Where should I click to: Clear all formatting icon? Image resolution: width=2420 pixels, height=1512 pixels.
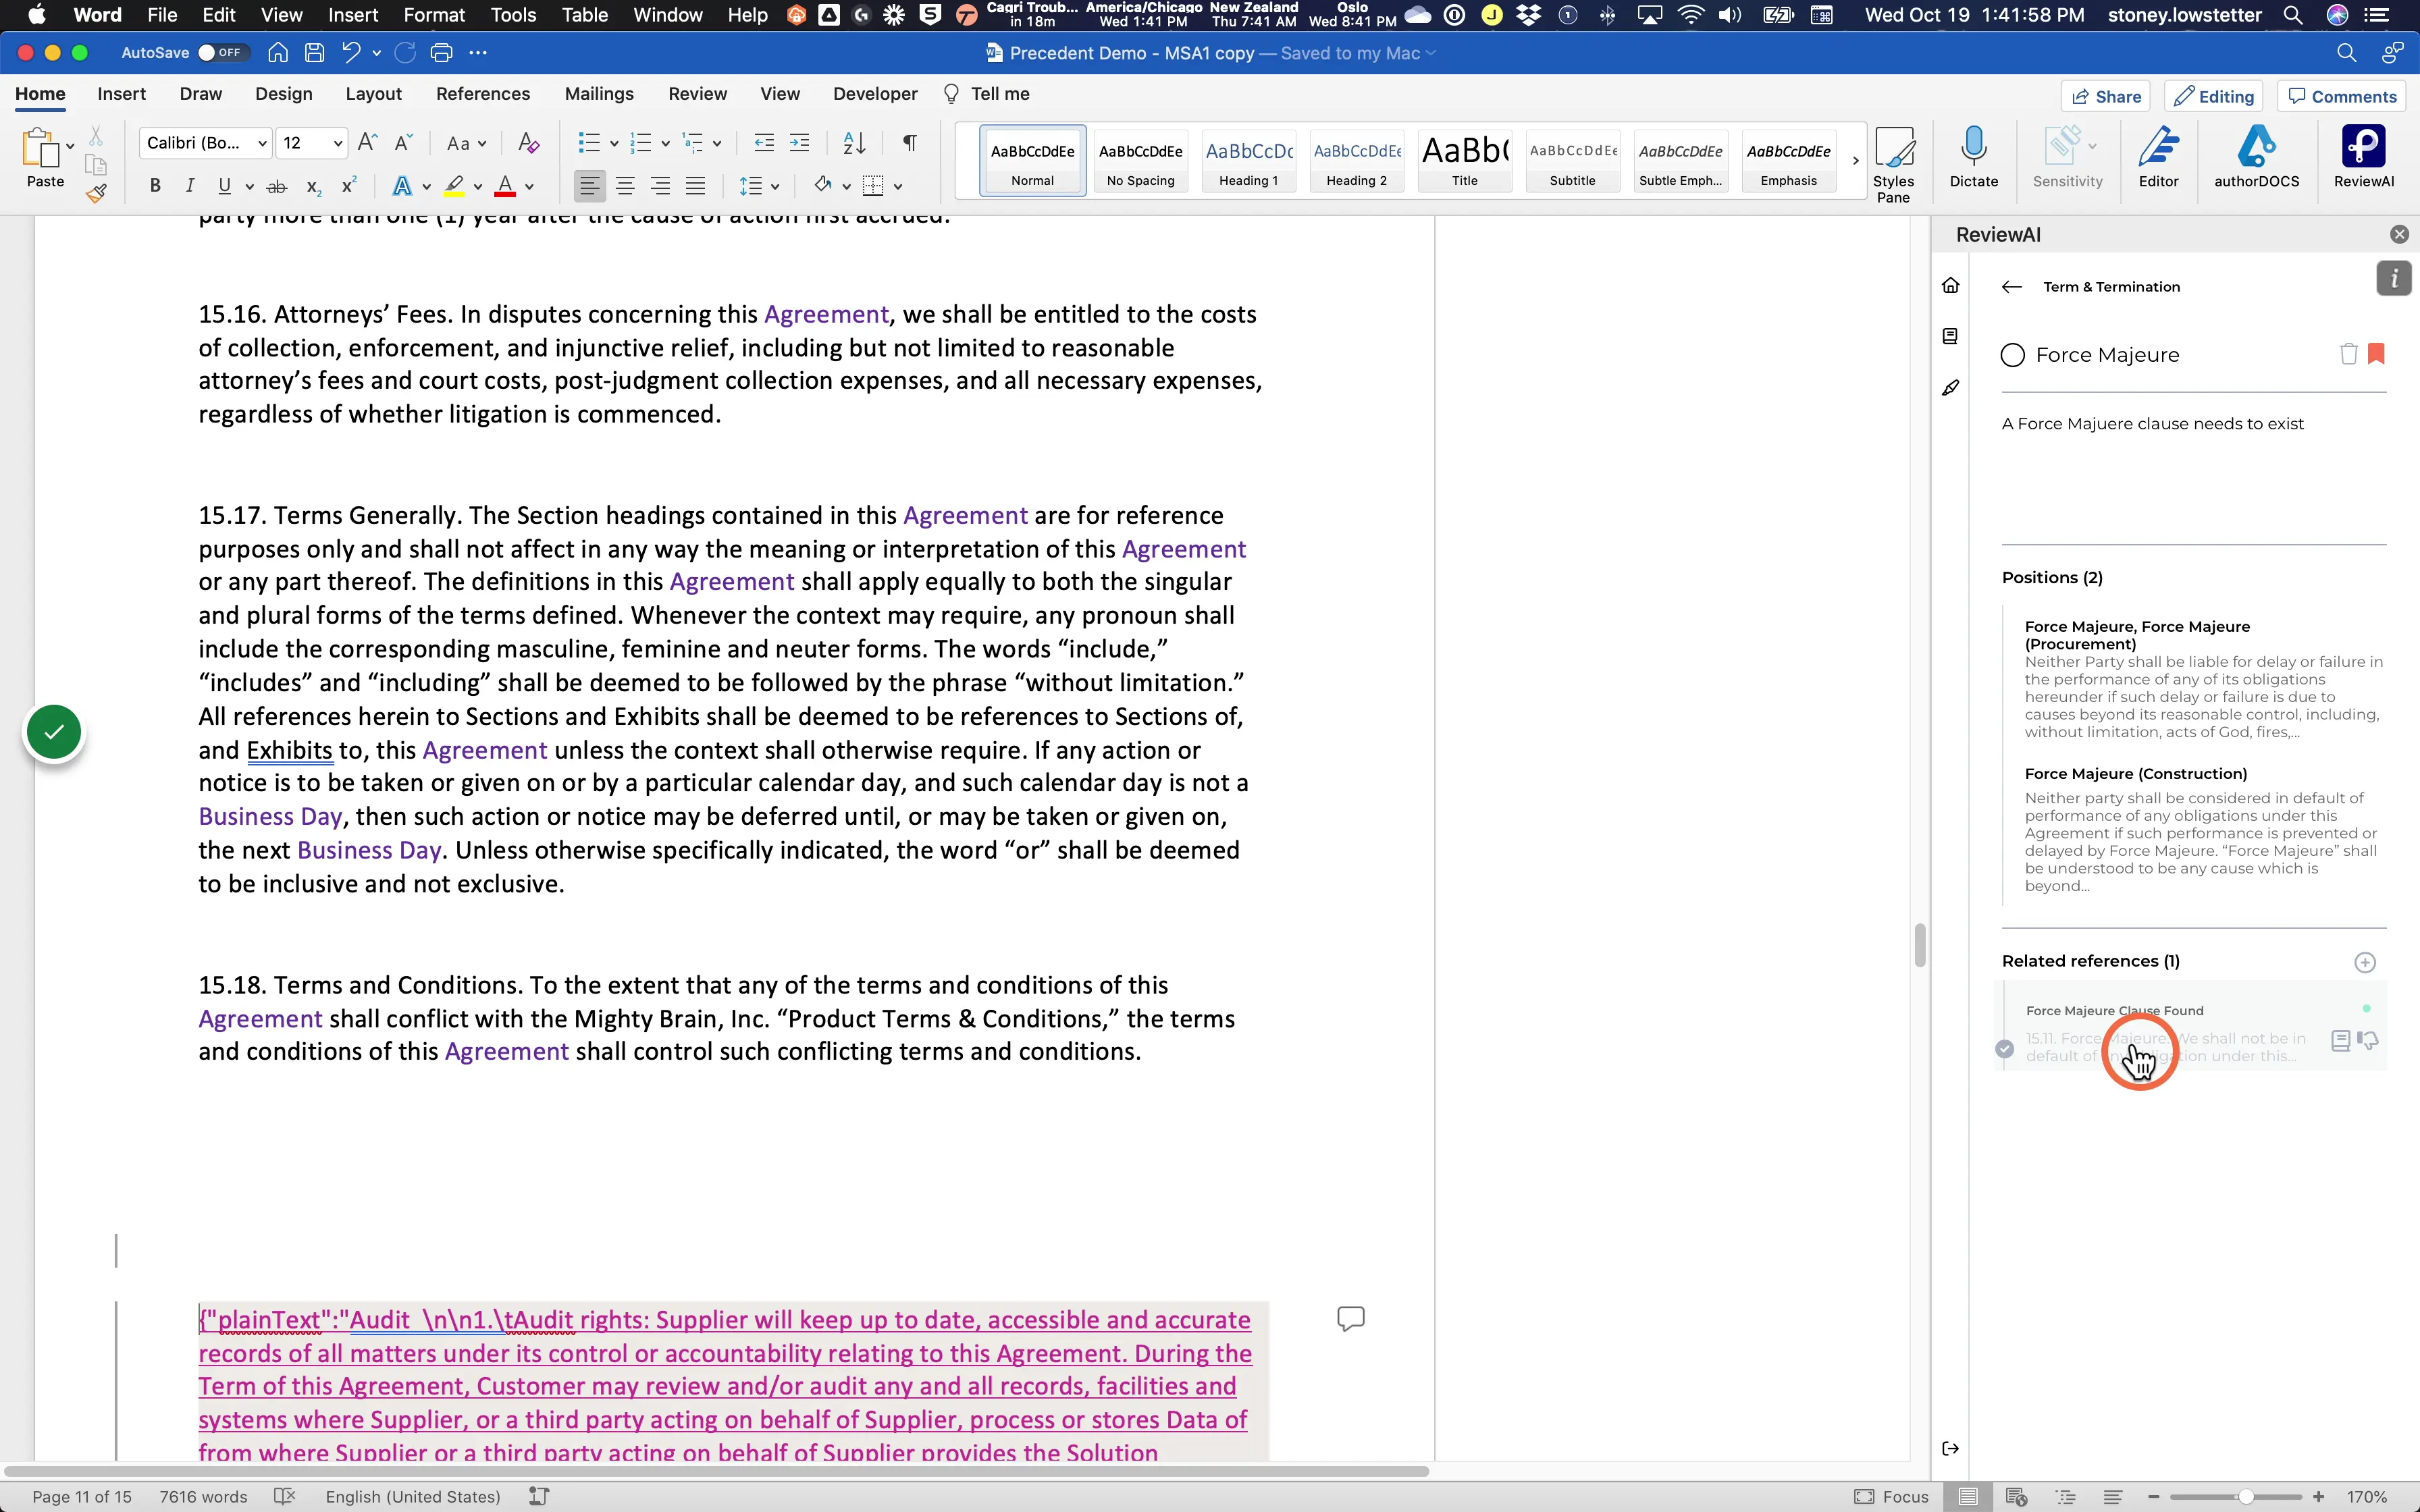click(x=528, y=143)
